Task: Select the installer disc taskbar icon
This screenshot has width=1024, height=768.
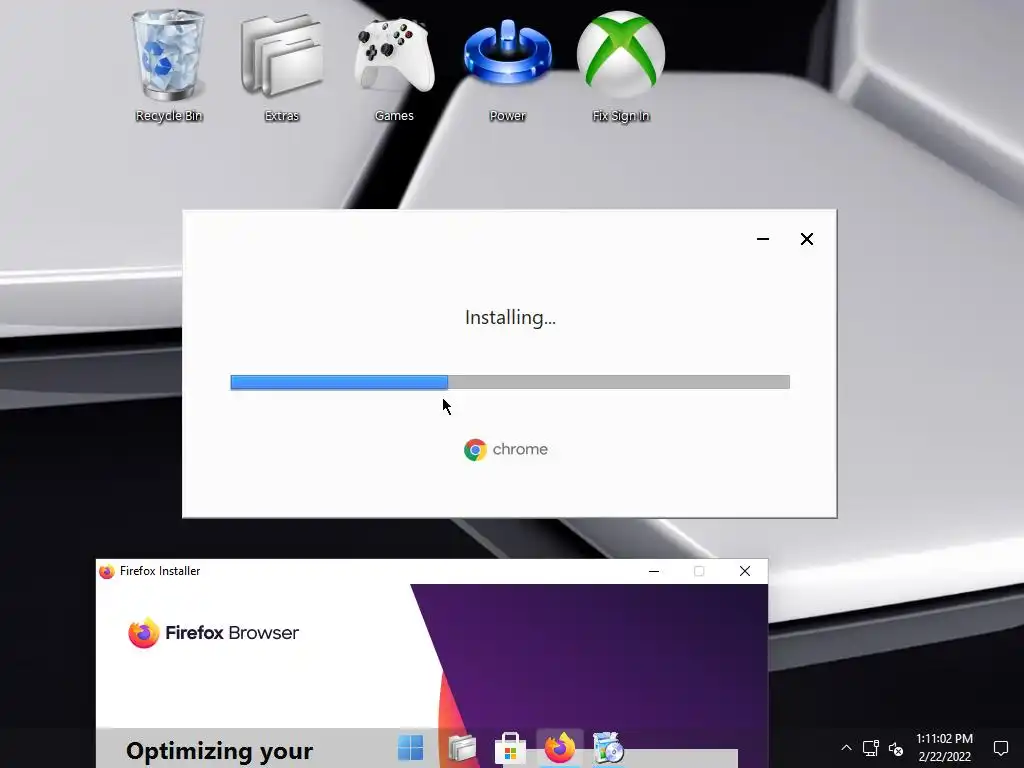Action: pos(608,748)
